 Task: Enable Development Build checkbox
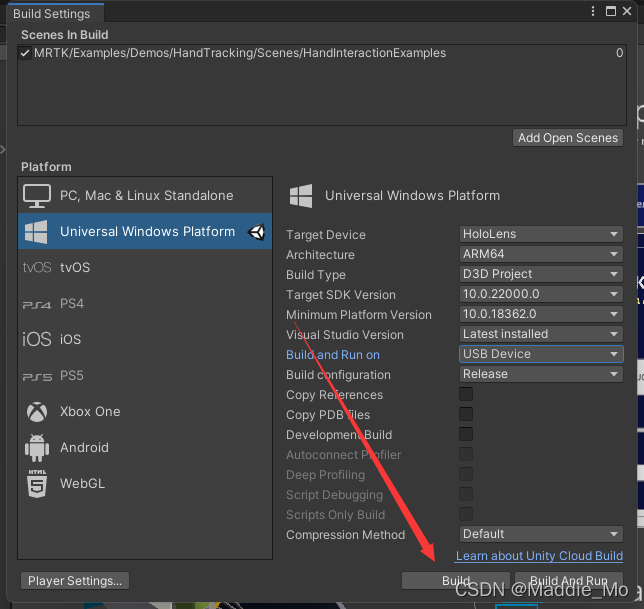coord(466,434)
